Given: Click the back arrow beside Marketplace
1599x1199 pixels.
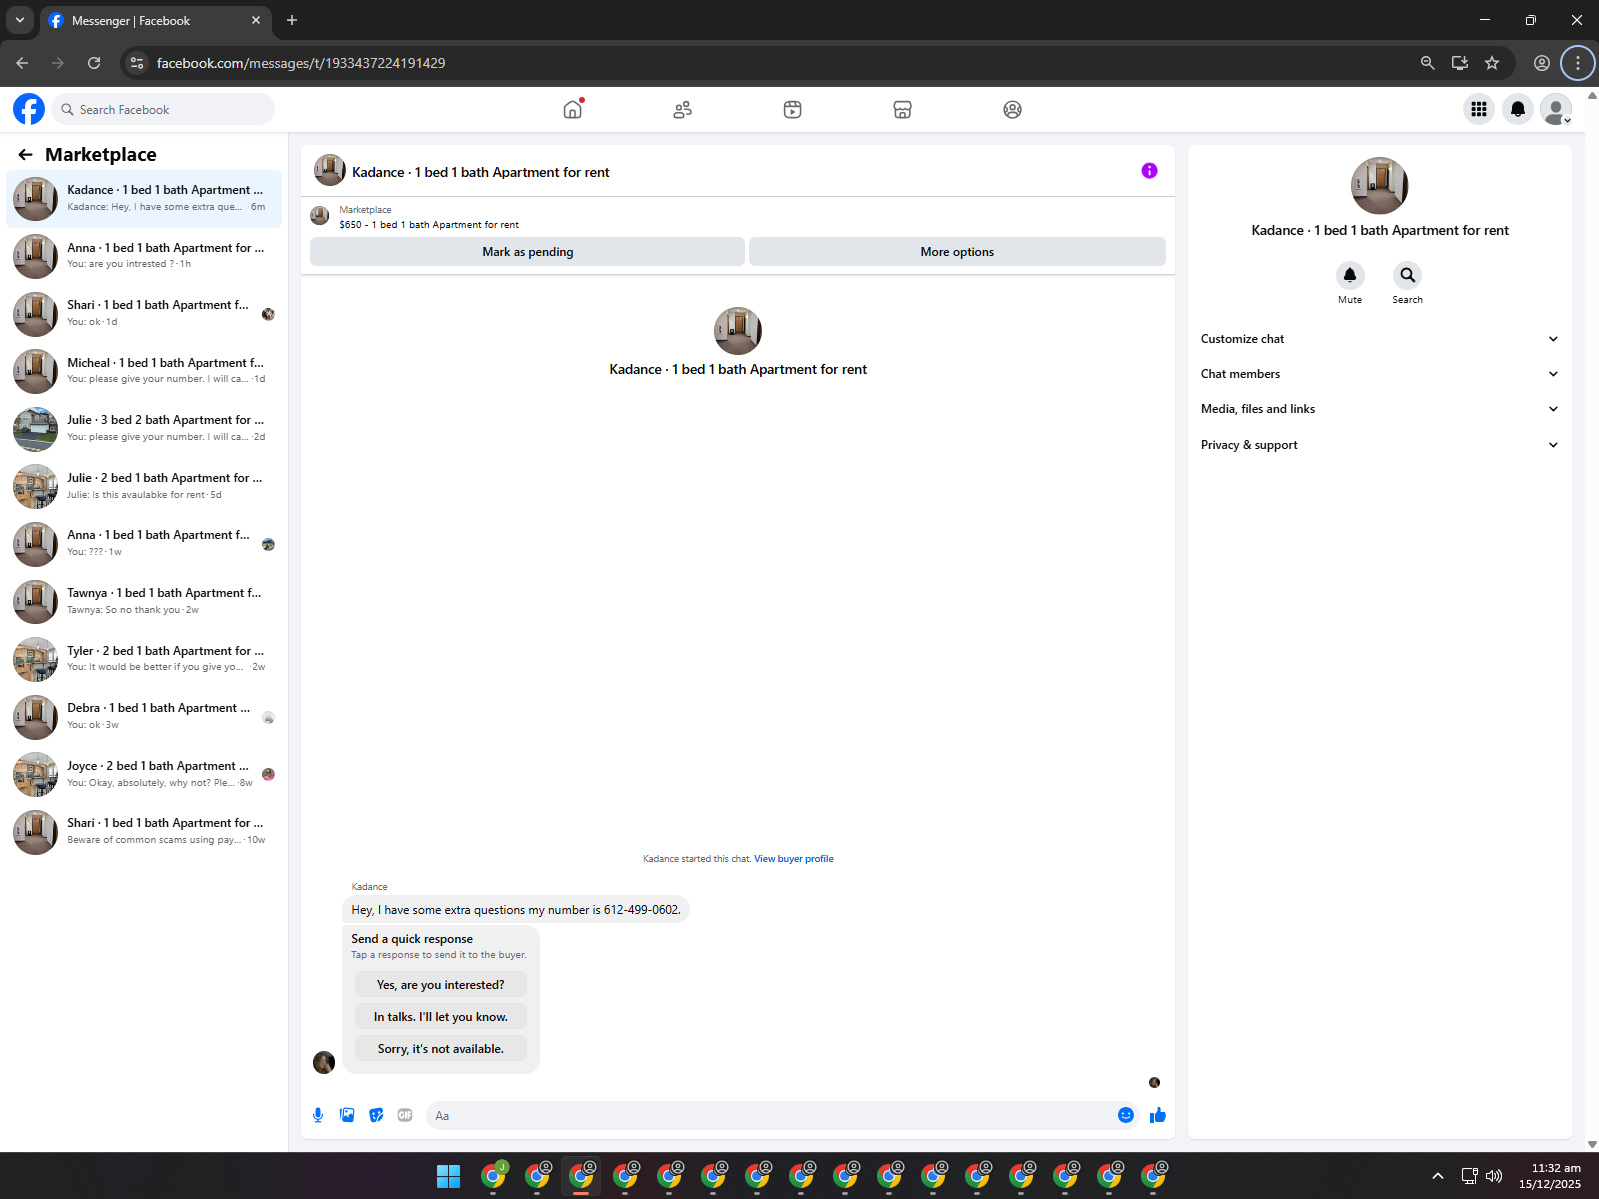Looking at the screenshot, I should [x=26, y=154].
